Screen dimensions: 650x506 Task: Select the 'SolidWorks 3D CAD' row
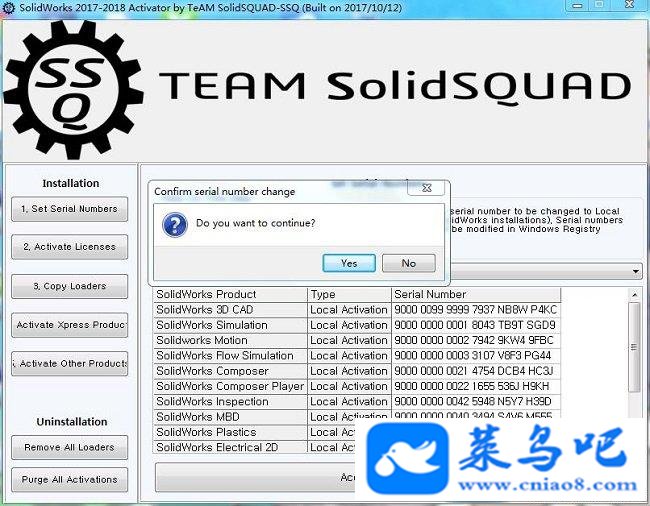coord(357,310)
